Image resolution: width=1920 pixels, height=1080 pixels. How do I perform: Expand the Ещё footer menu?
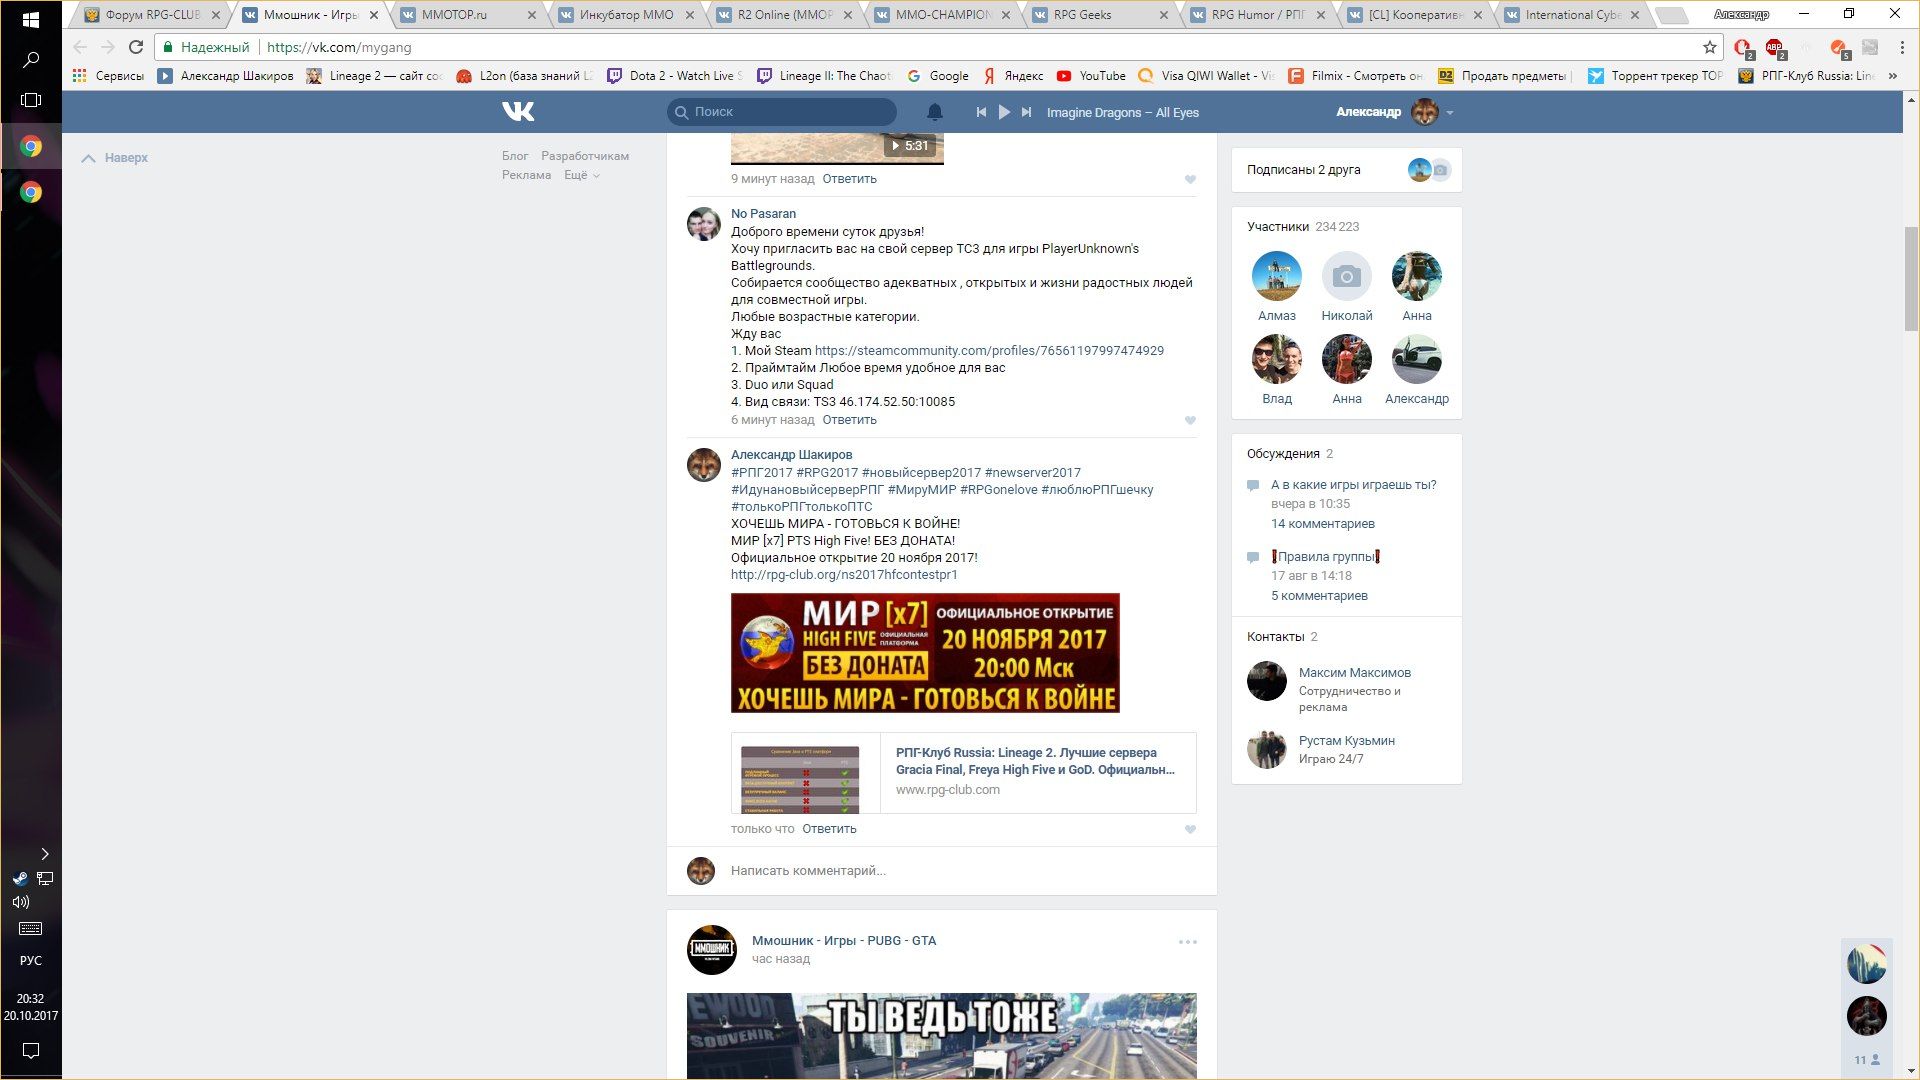(582, 175)
